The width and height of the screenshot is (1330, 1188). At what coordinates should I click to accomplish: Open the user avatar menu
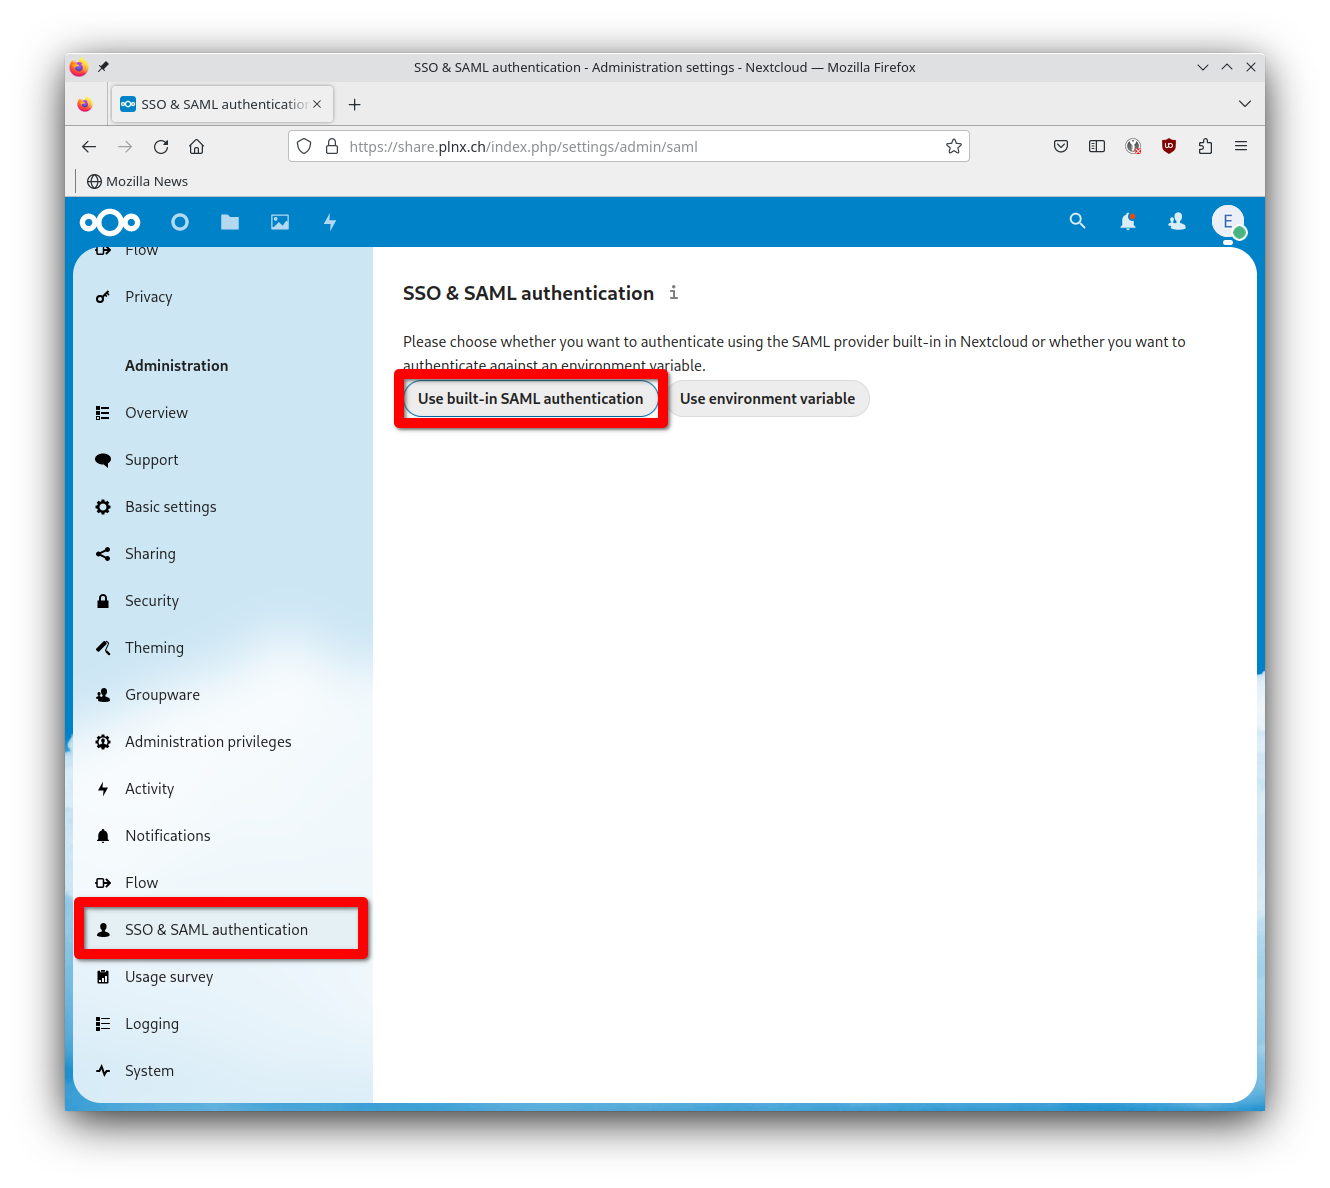click(x=1228, y=222)
